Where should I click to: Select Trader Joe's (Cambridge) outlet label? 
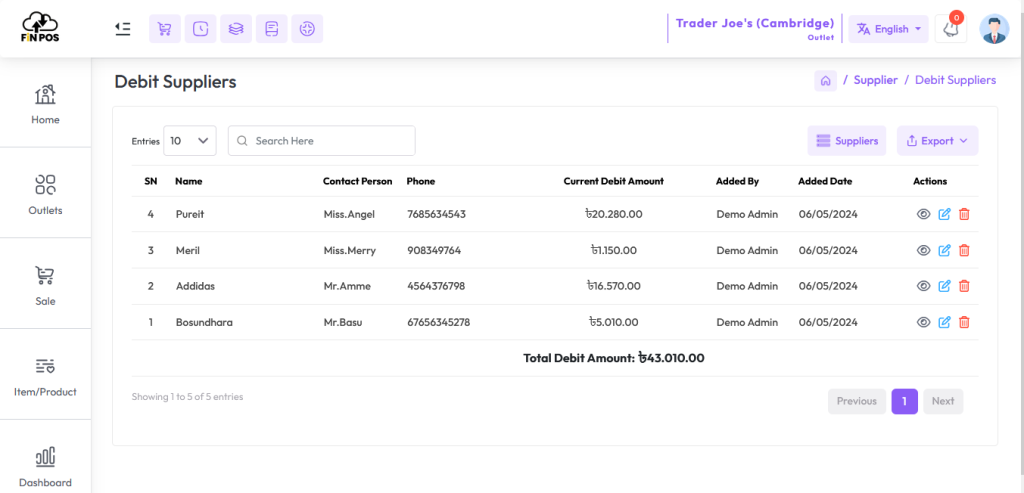click(x=755, y=23)
